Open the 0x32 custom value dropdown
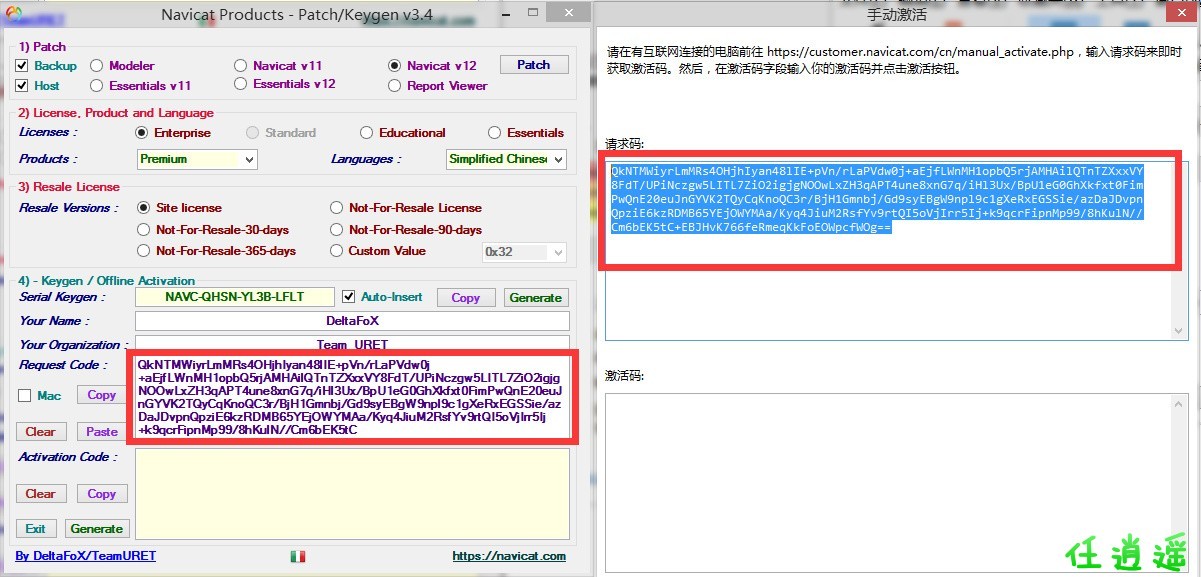The width and height of the screenshot is (1201, 577). click(x=525, y=252)
